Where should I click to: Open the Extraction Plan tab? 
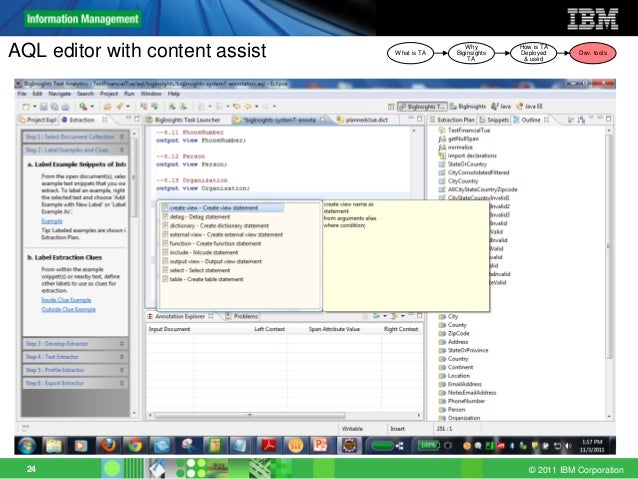tap(452, 120)
